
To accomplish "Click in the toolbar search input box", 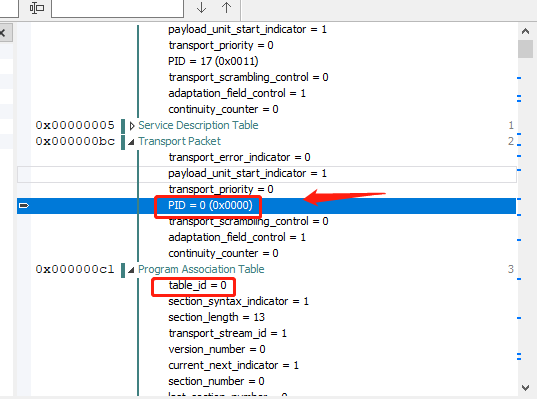I will (117, 8).
